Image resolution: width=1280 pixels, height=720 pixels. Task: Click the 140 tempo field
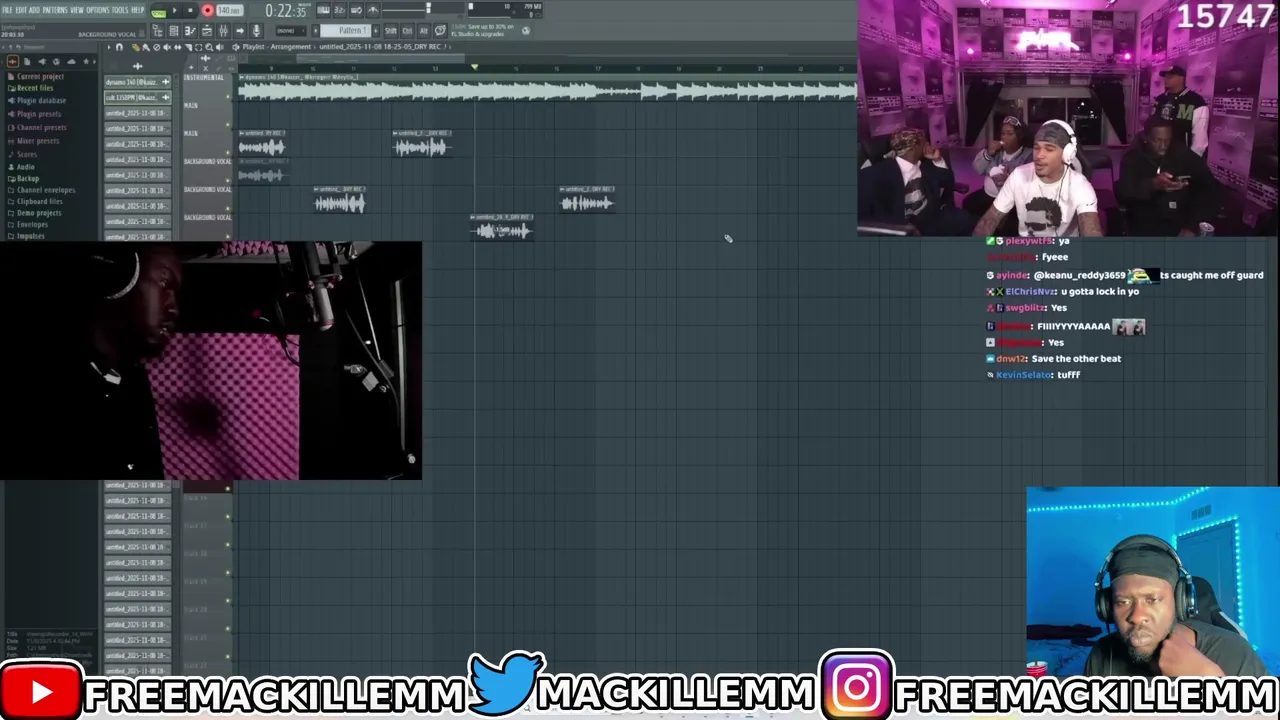[229, 10]
